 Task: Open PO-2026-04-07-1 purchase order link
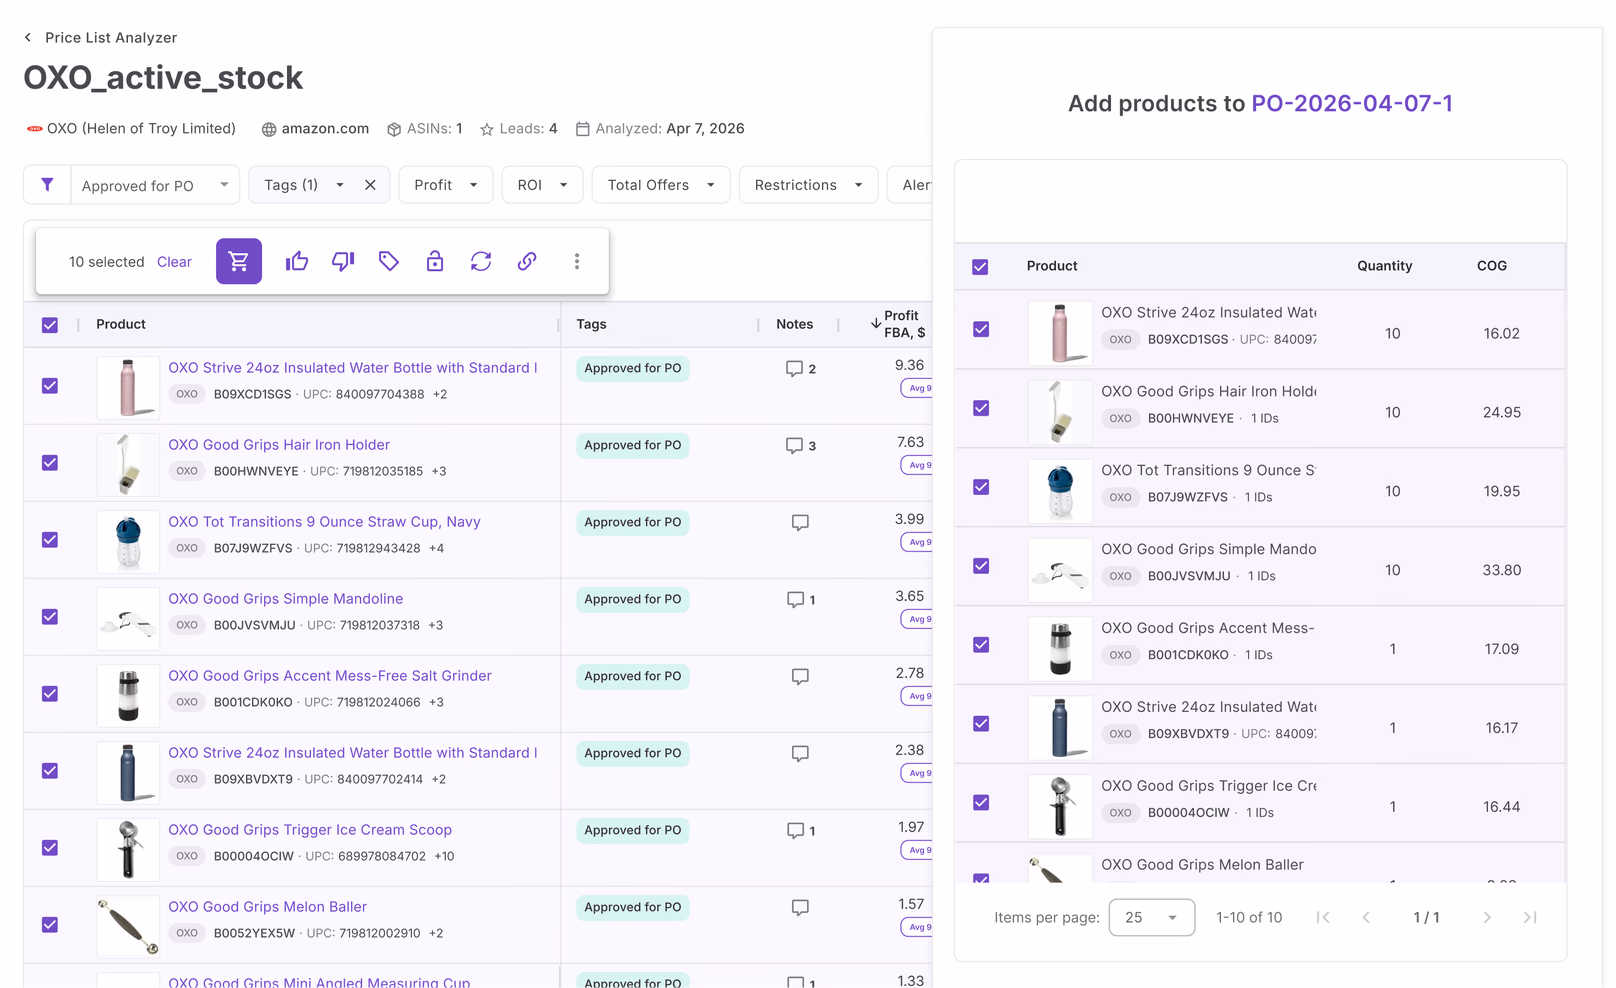(x=1352, y=103)
